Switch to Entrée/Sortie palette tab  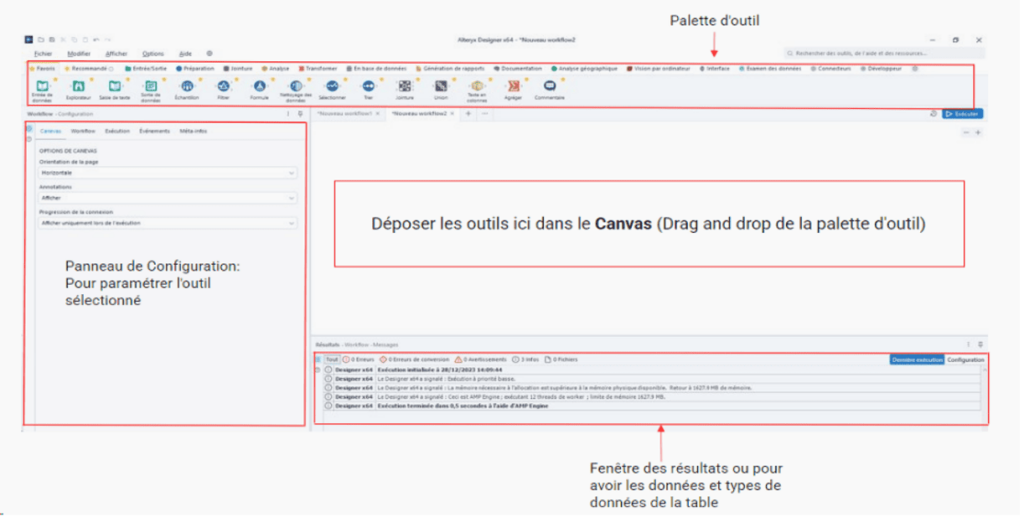coord(146,69)
